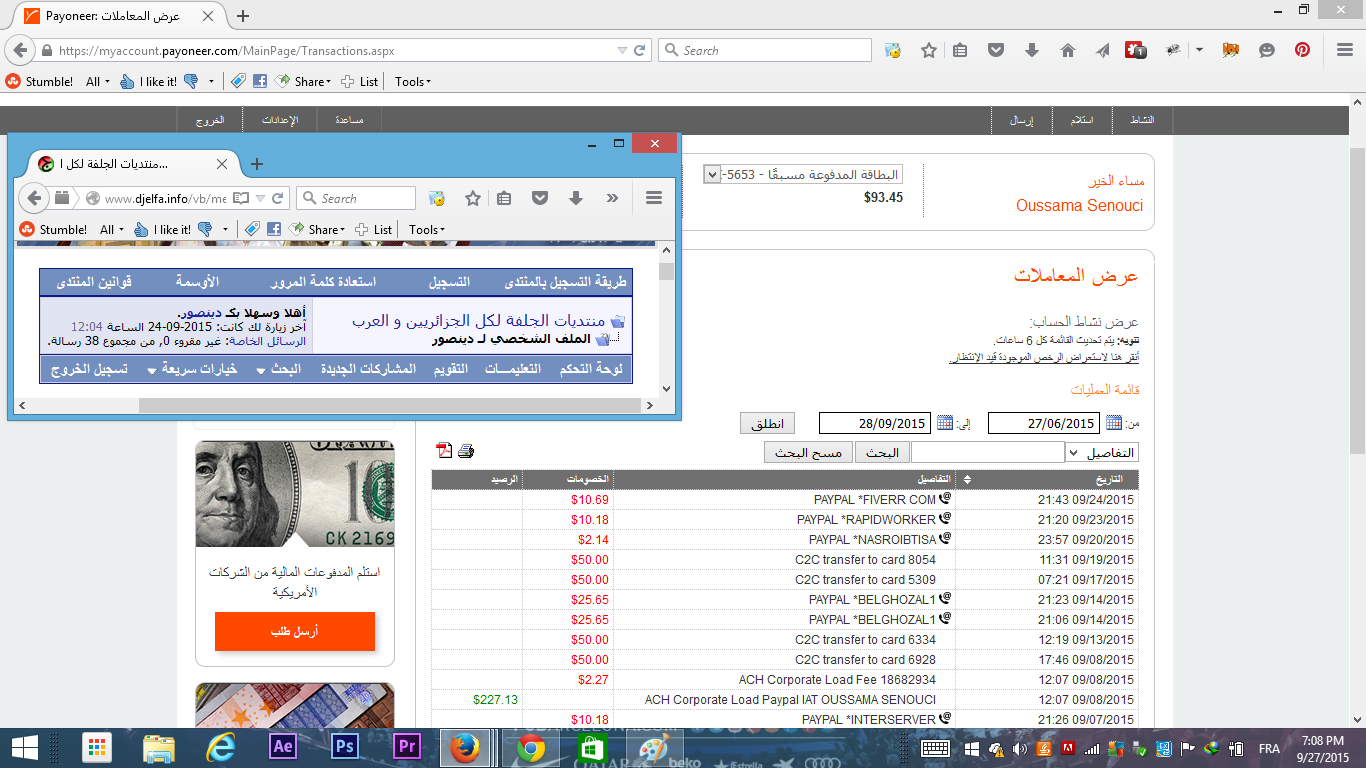Bookmark this page star in Payoneer window
The width and height of the screenshot is (1366, 768).
929,50
